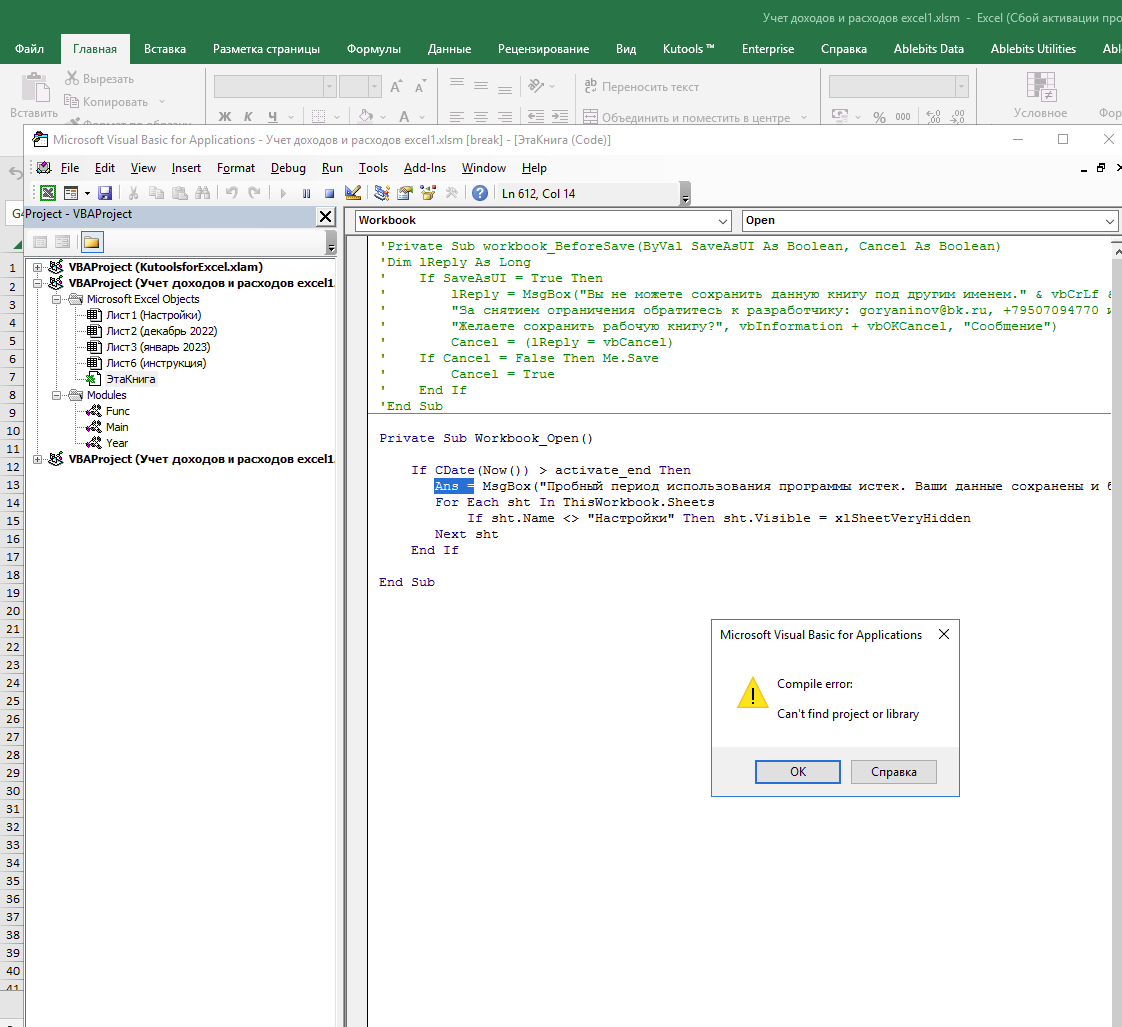Screen dimensions: 1122x1027
Task: Click the Find binoculars icon
Action: pyautogui.click(x=203, y=193)
